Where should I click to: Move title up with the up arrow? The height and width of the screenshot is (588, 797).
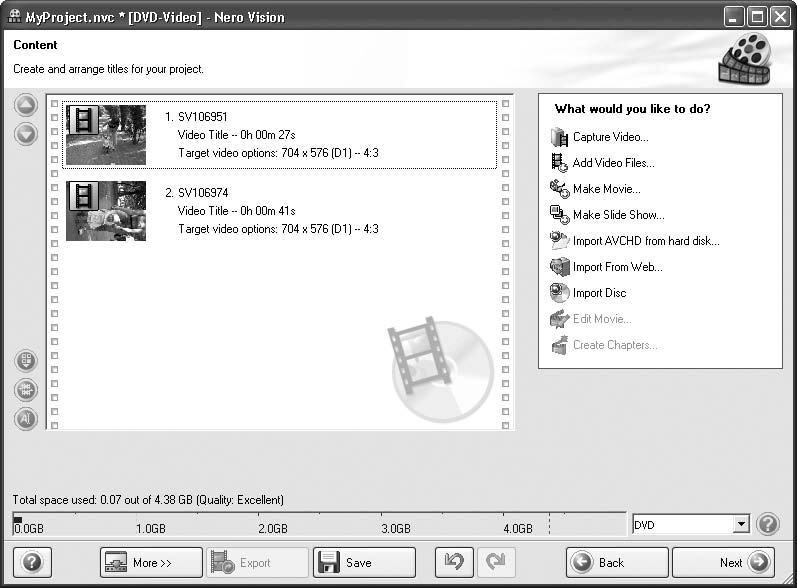[26, 106]
